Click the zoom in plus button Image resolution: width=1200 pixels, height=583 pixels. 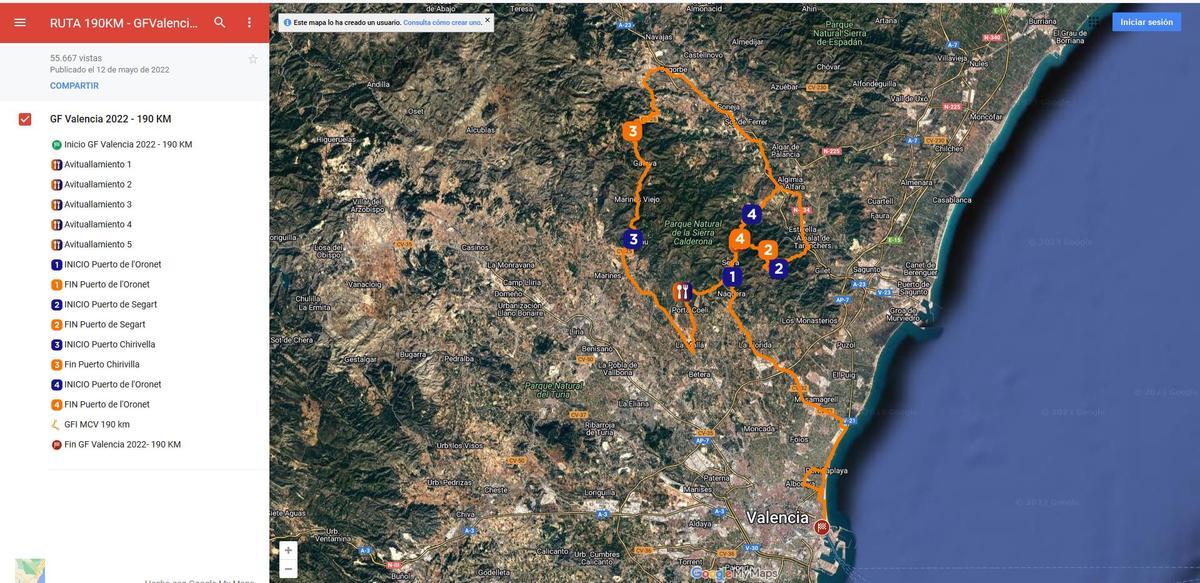(285, 547)
